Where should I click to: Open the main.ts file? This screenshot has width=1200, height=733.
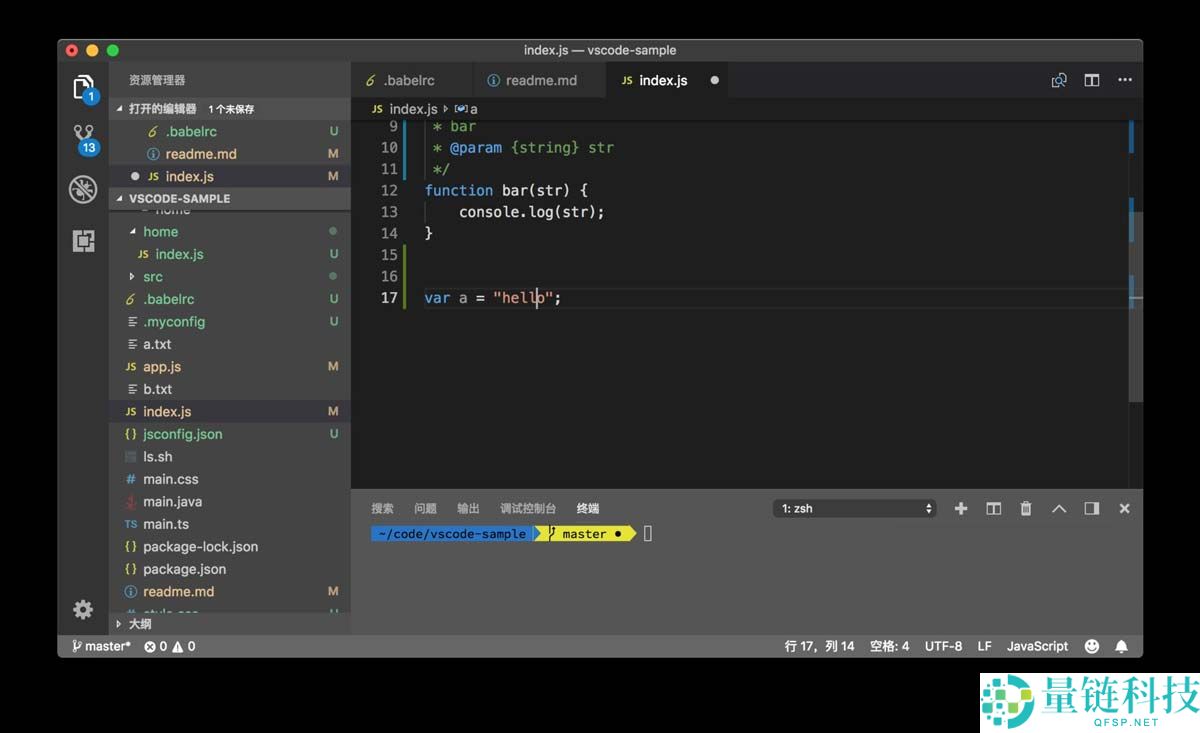(x=230, y=524)
